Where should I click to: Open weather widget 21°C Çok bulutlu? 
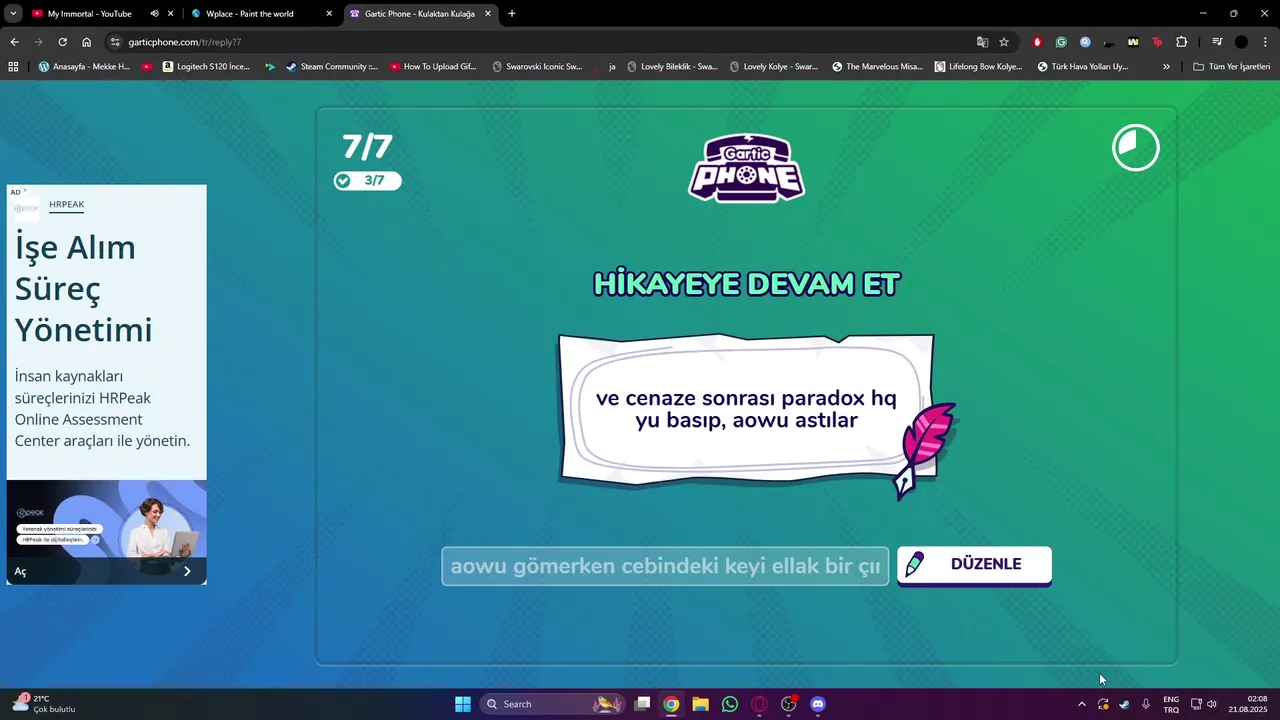(44, 704)
